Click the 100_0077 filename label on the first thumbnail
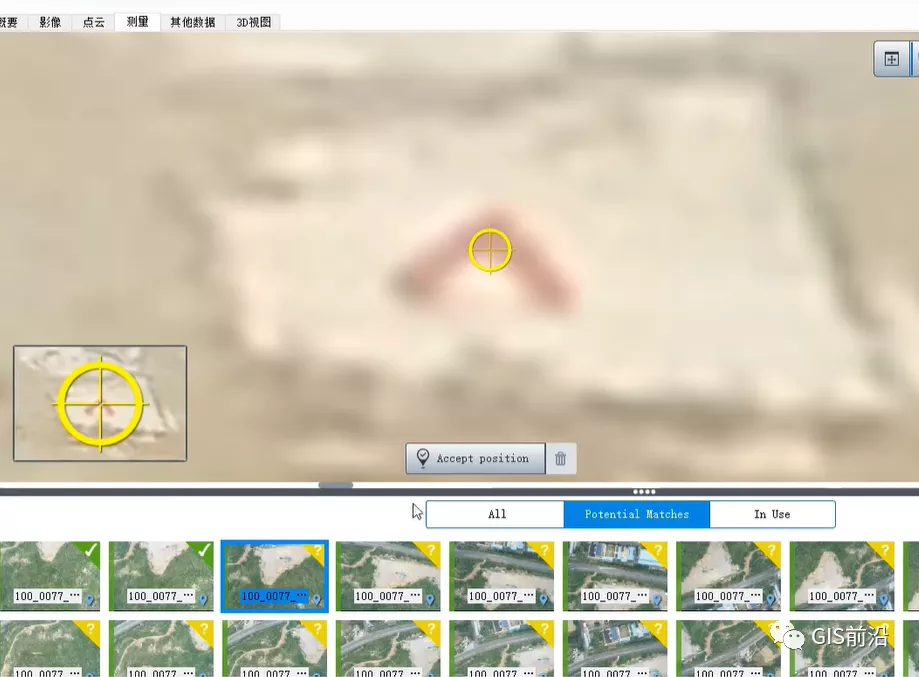The image size is (919, 677). click(x=45, y=596)
